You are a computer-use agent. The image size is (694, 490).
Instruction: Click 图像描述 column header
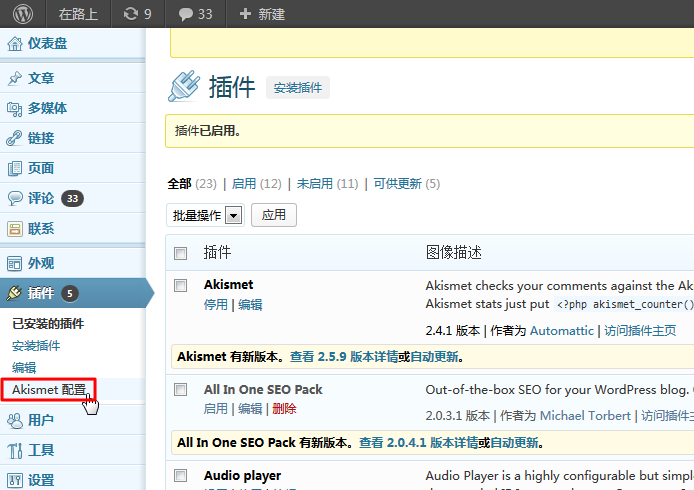coord(454,253)
